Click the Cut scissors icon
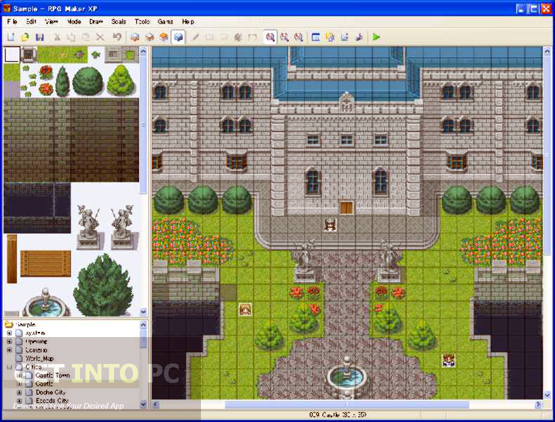Image resolution: width=555 pixels, height=422 pixels. click(57, 37)
